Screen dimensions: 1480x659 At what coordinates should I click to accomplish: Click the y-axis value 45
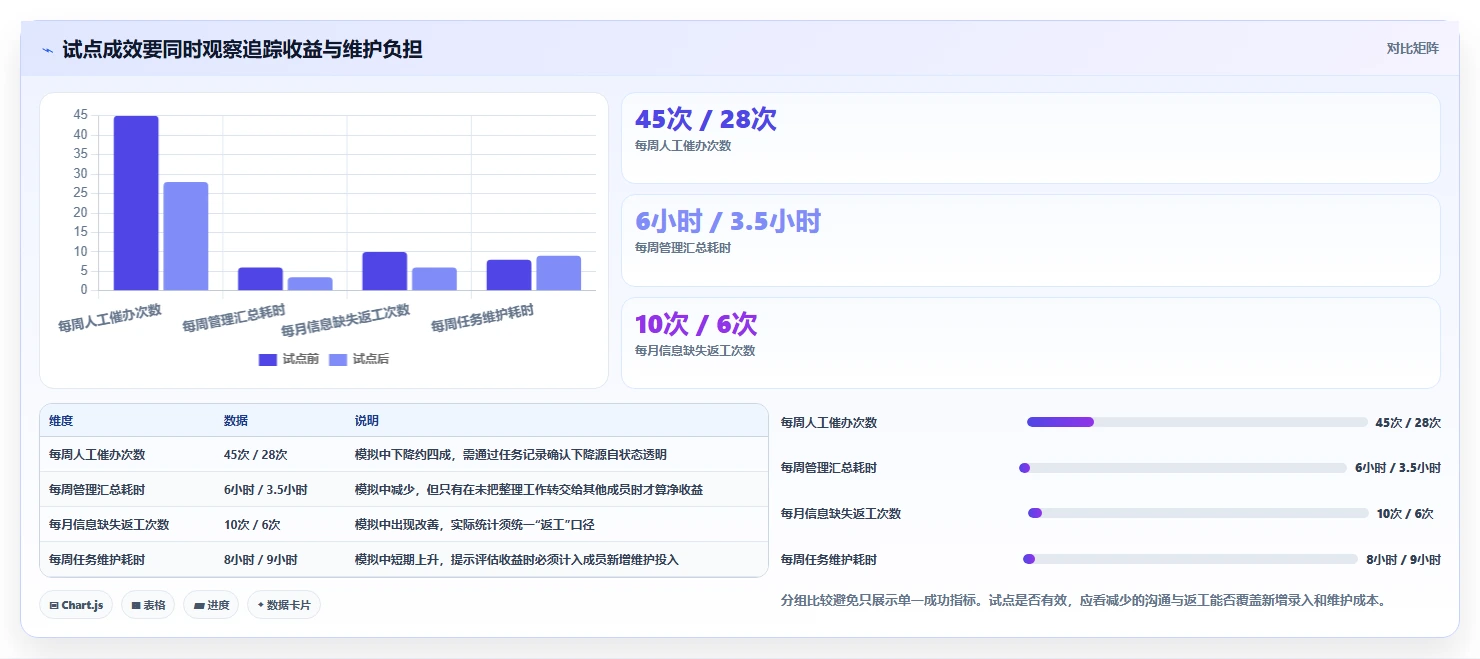(x=80, y=115)
